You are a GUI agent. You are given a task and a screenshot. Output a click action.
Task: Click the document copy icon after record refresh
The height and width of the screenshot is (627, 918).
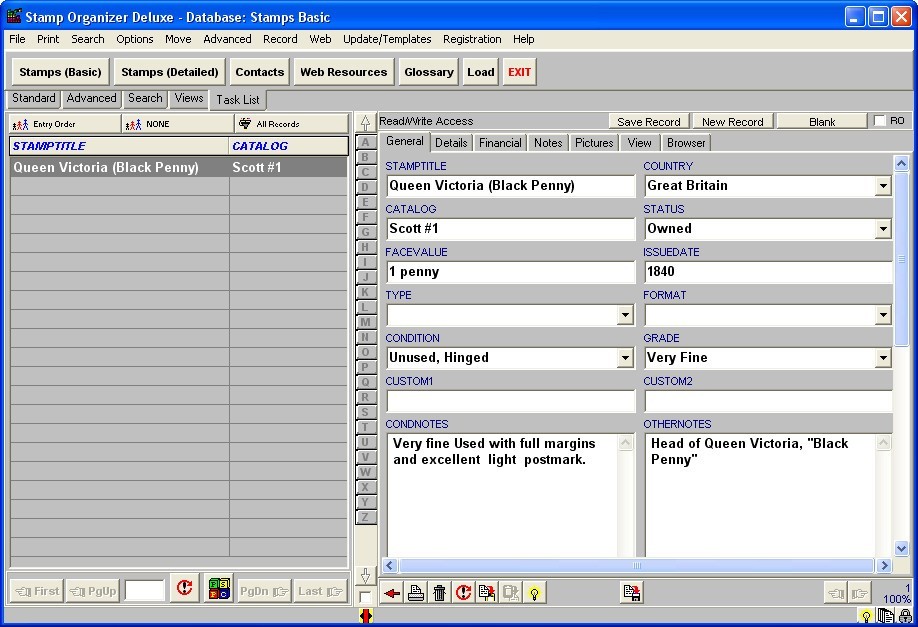[487, 593]
